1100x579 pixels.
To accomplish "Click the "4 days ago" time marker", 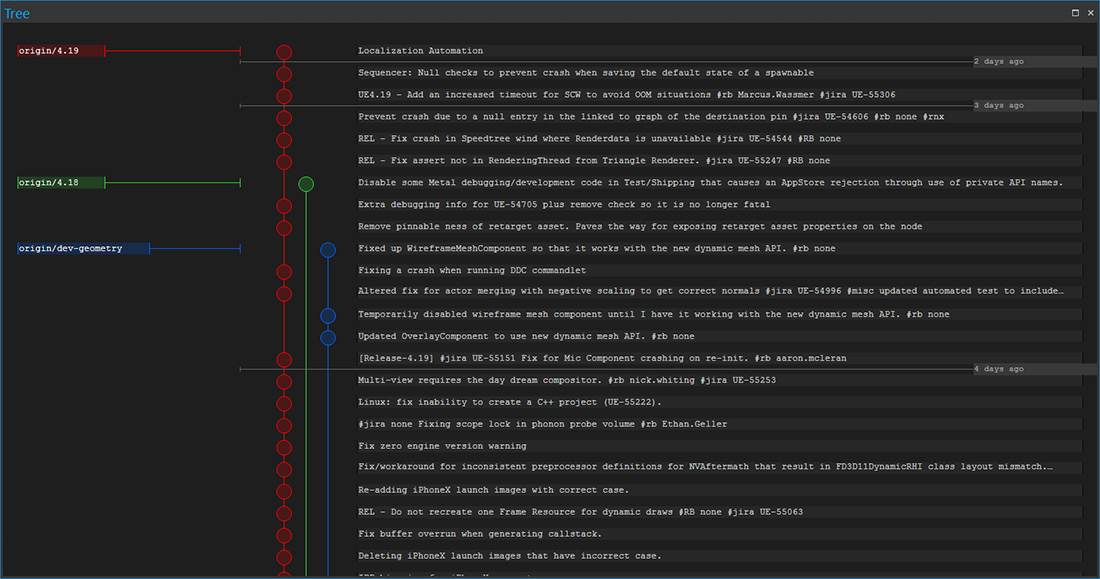I will pos(999,370).
